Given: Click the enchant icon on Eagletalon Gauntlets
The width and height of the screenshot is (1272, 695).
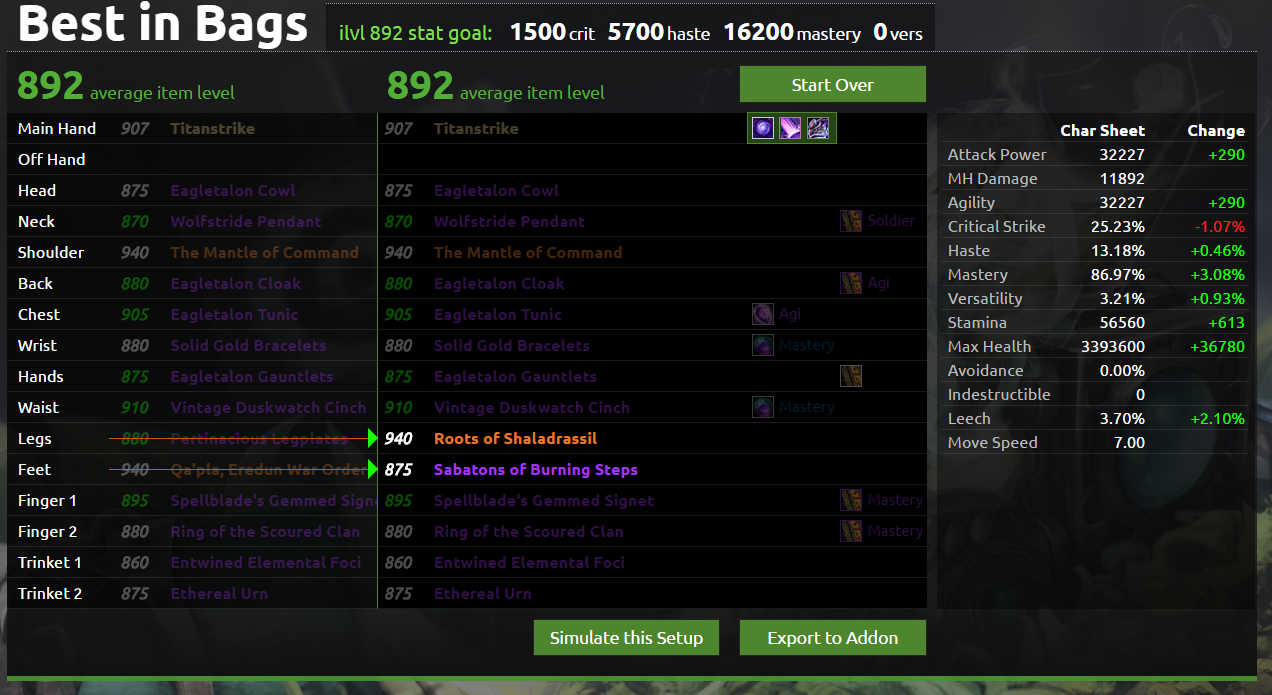Looking at the screenshot, I should (851, 376).
